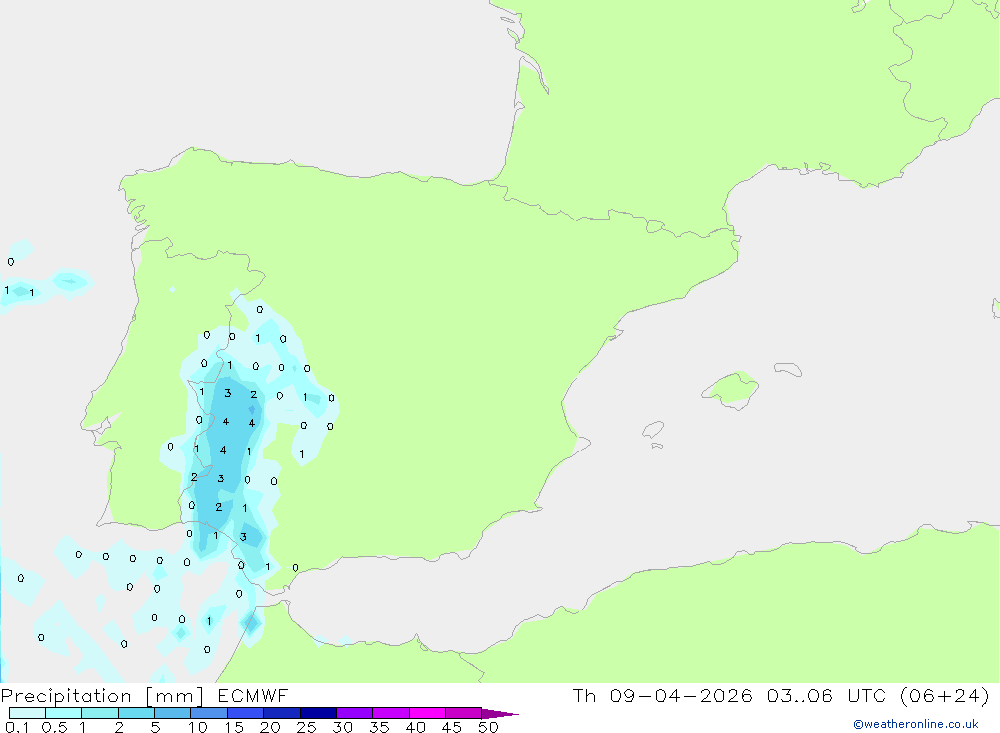Click the 35–40 mm legend color box
The image size is (1000, 733).
[x=391, y=713]
